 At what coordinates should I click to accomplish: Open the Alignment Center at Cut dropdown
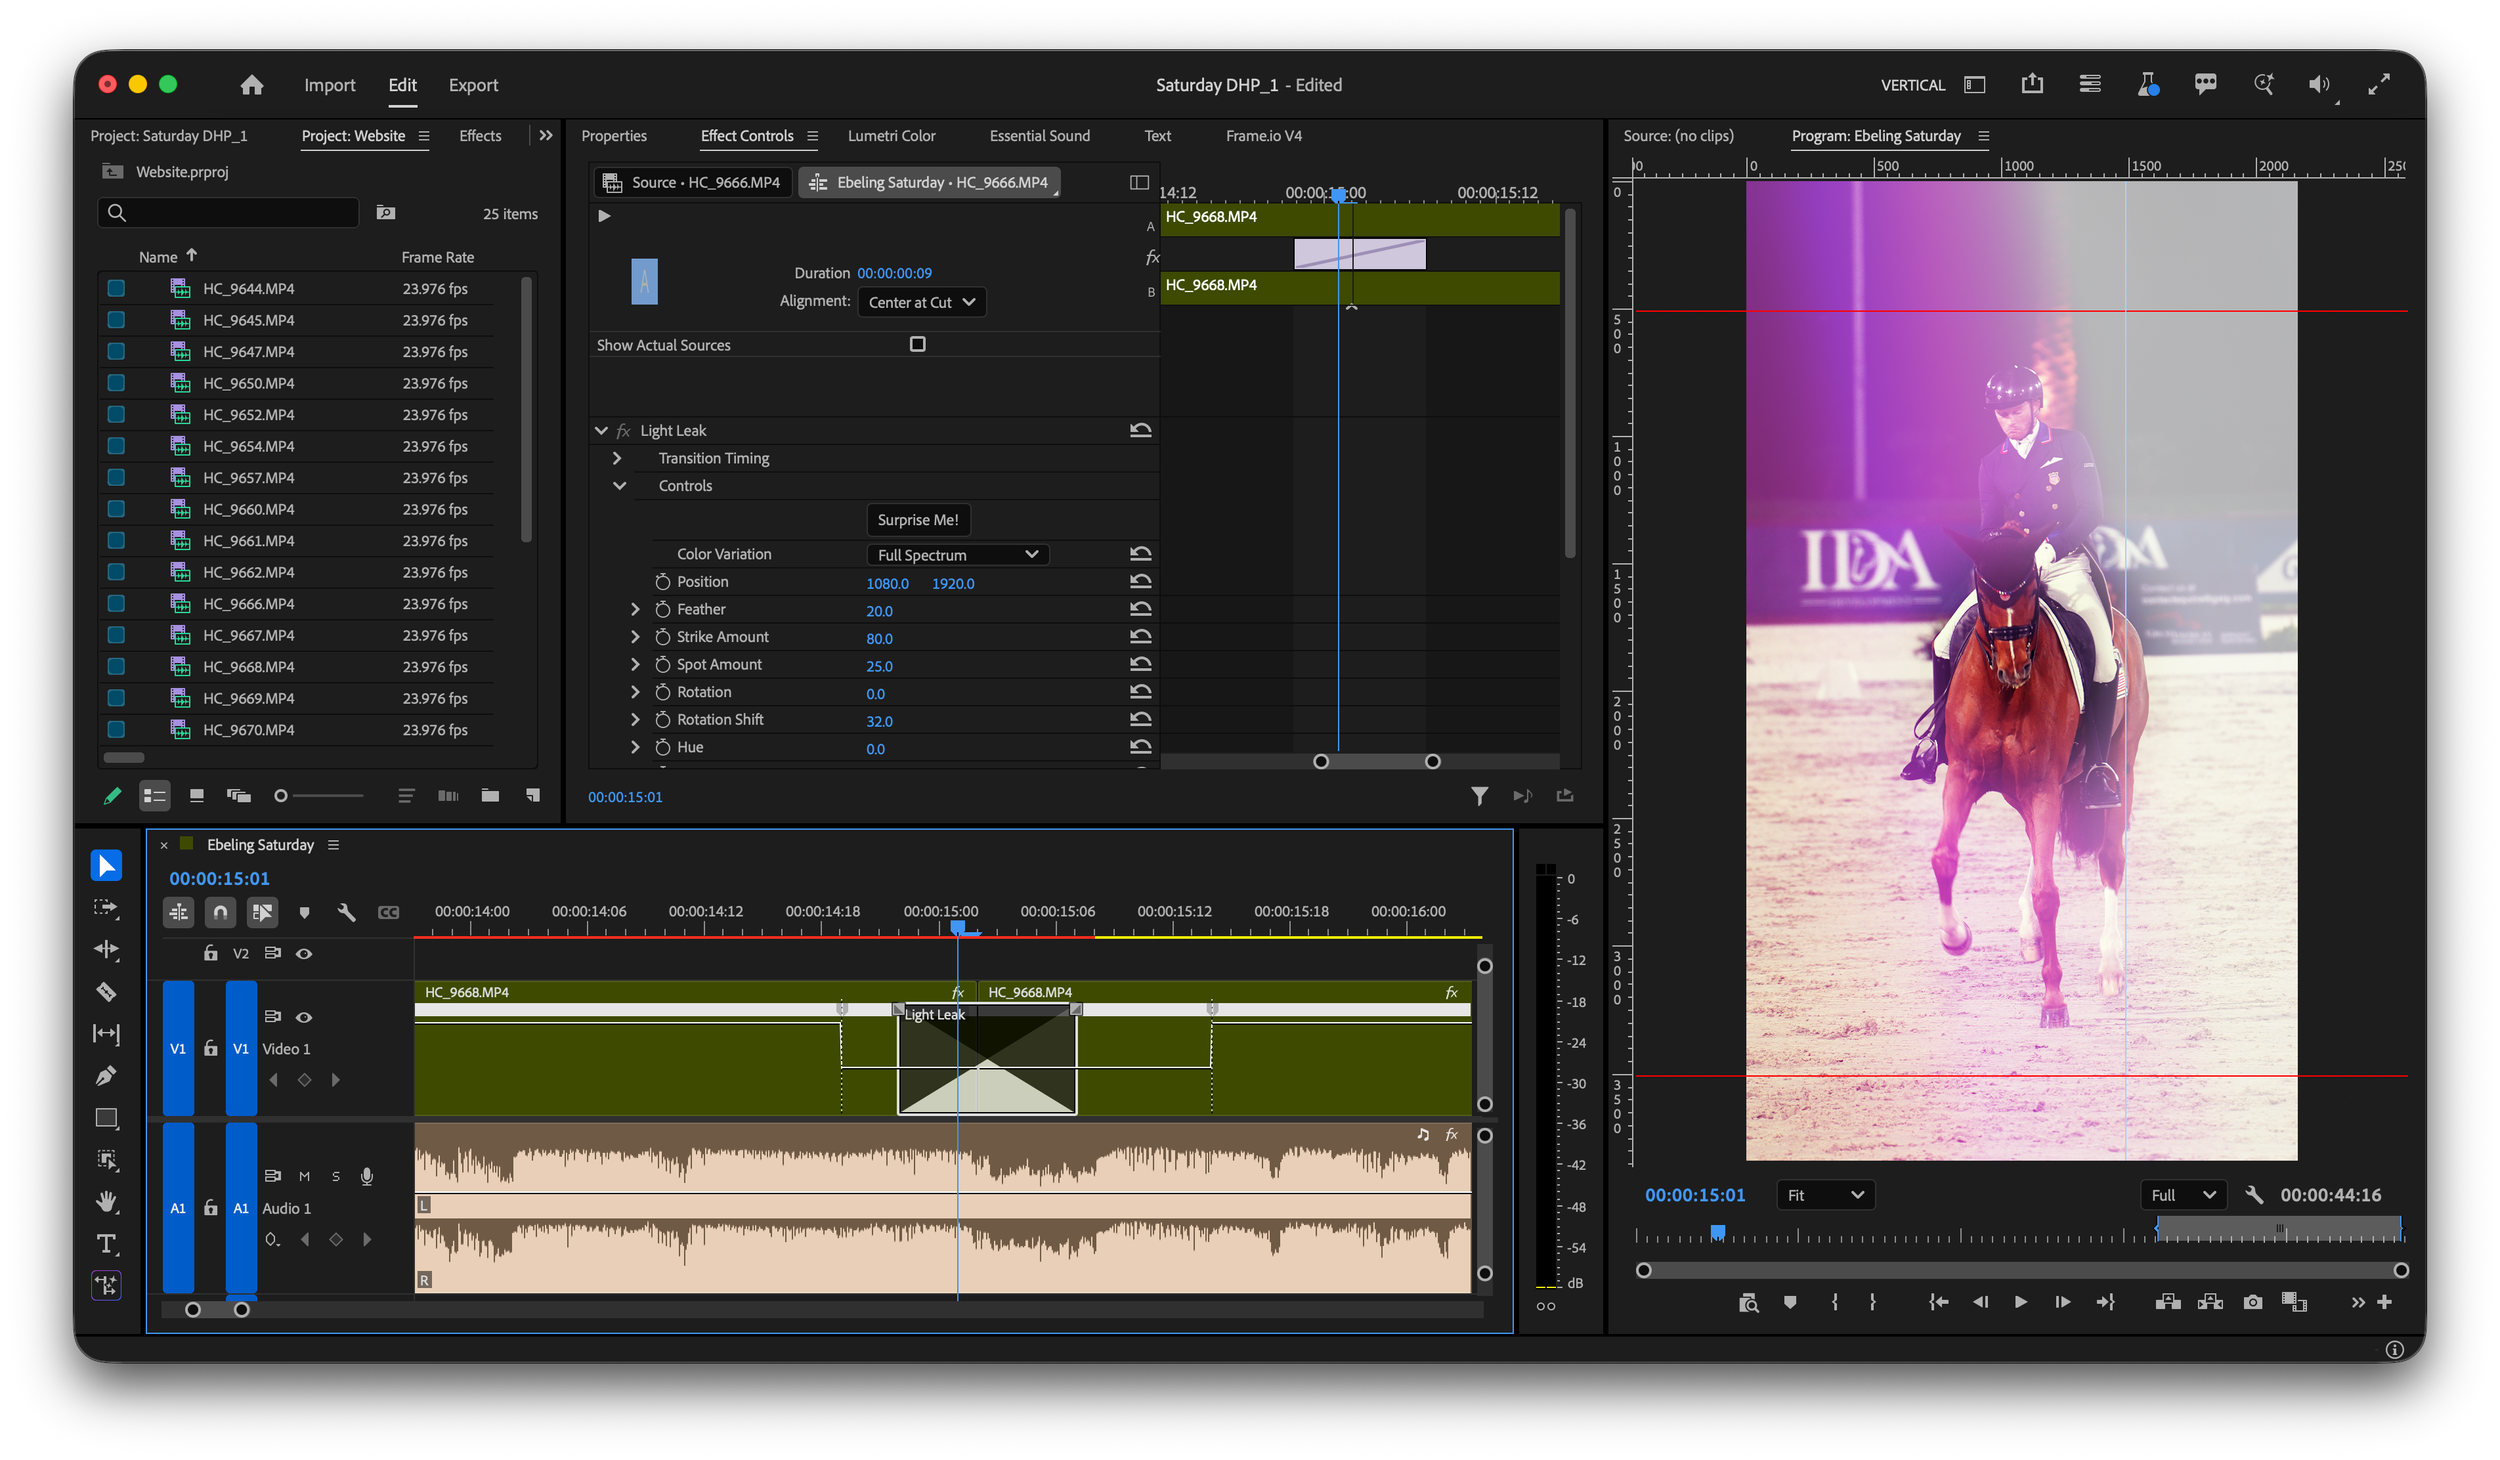[921, 302]
